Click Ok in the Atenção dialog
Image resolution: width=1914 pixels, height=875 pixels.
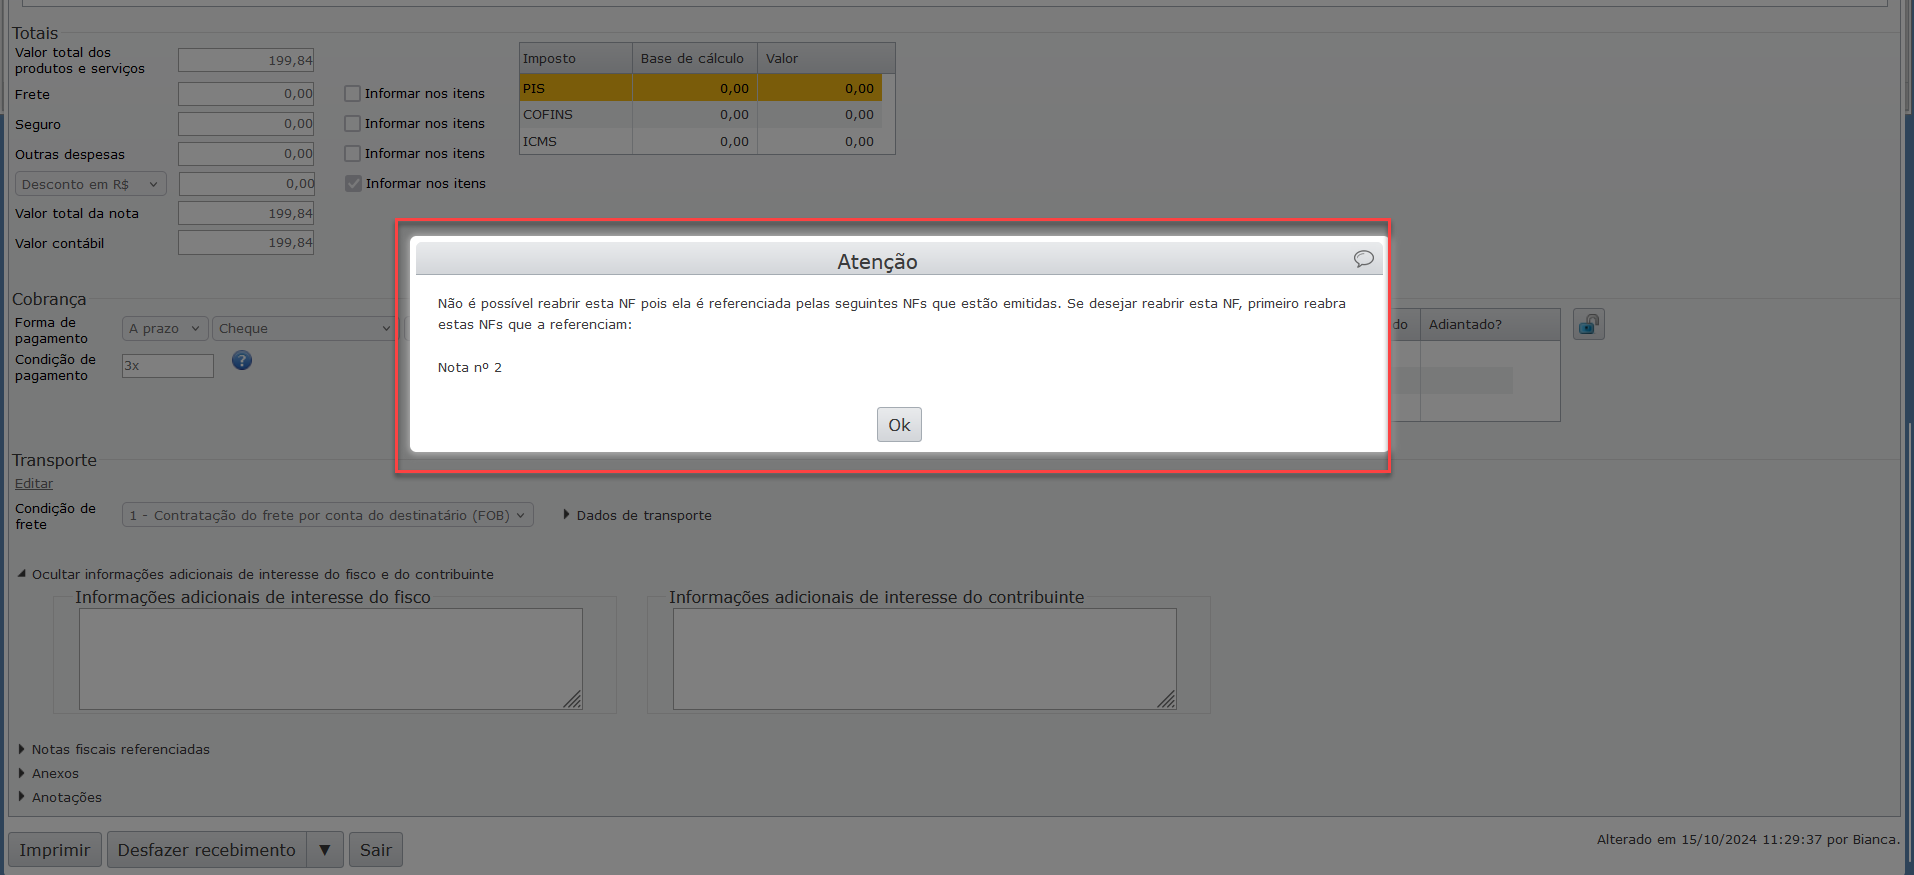pos(899,425)
